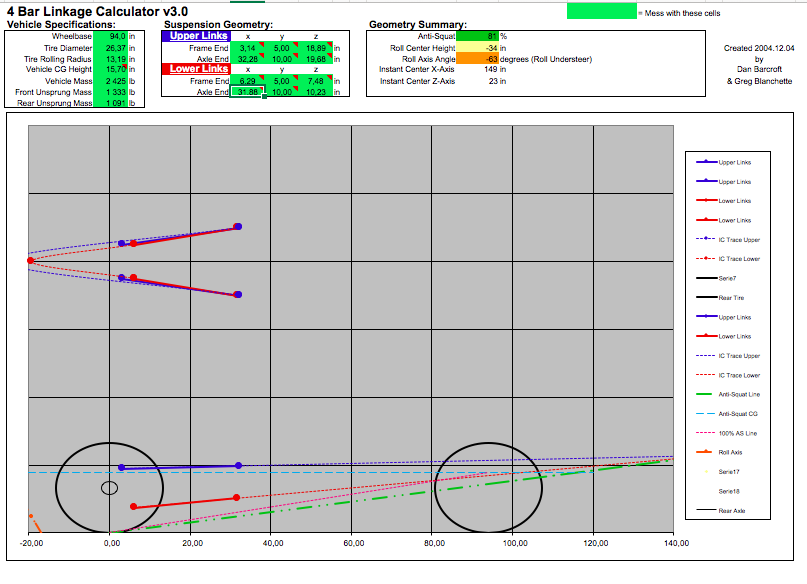Image resolution: width=807 pixels, height=584 pixels.
Task: Select the Instant Center X-Axis value 149
Action: click(490, 69)
